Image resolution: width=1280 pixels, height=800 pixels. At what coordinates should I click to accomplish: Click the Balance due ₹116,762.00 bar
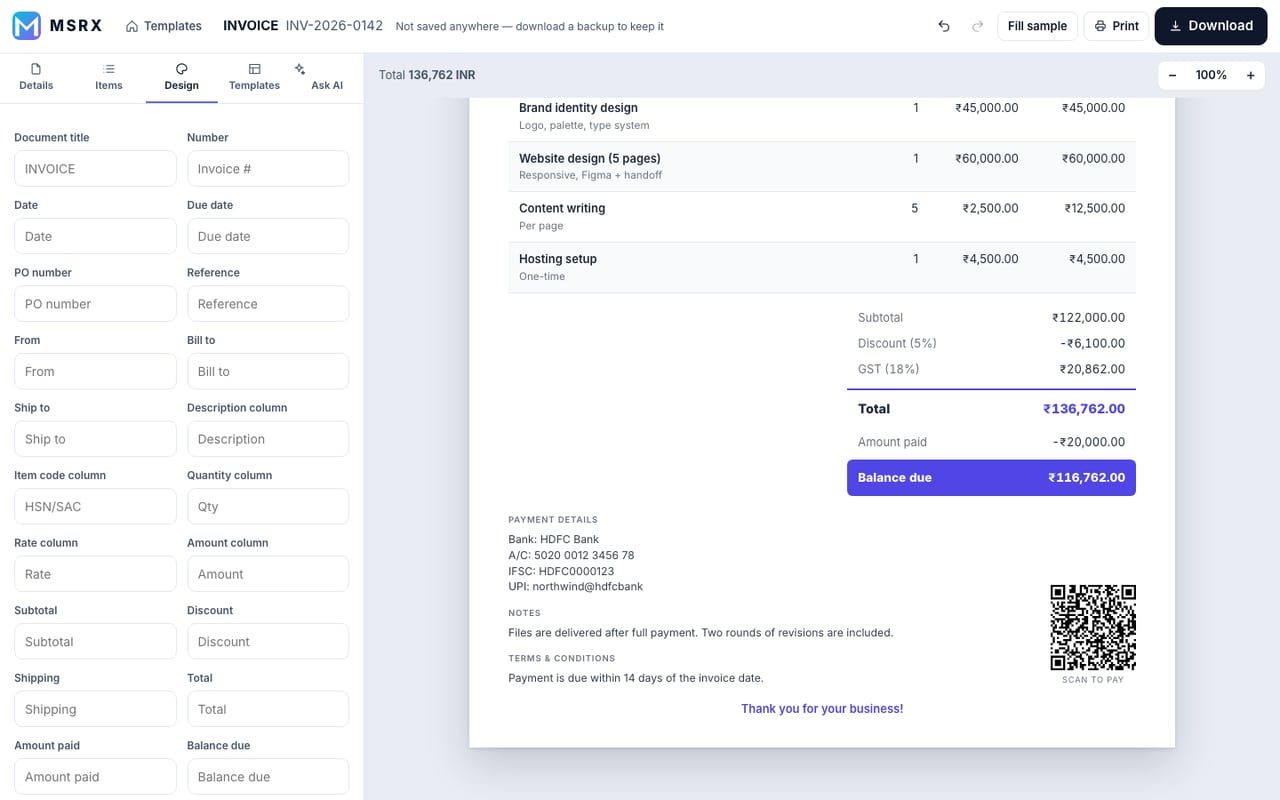pyautogui.click(x=991, y=477)
